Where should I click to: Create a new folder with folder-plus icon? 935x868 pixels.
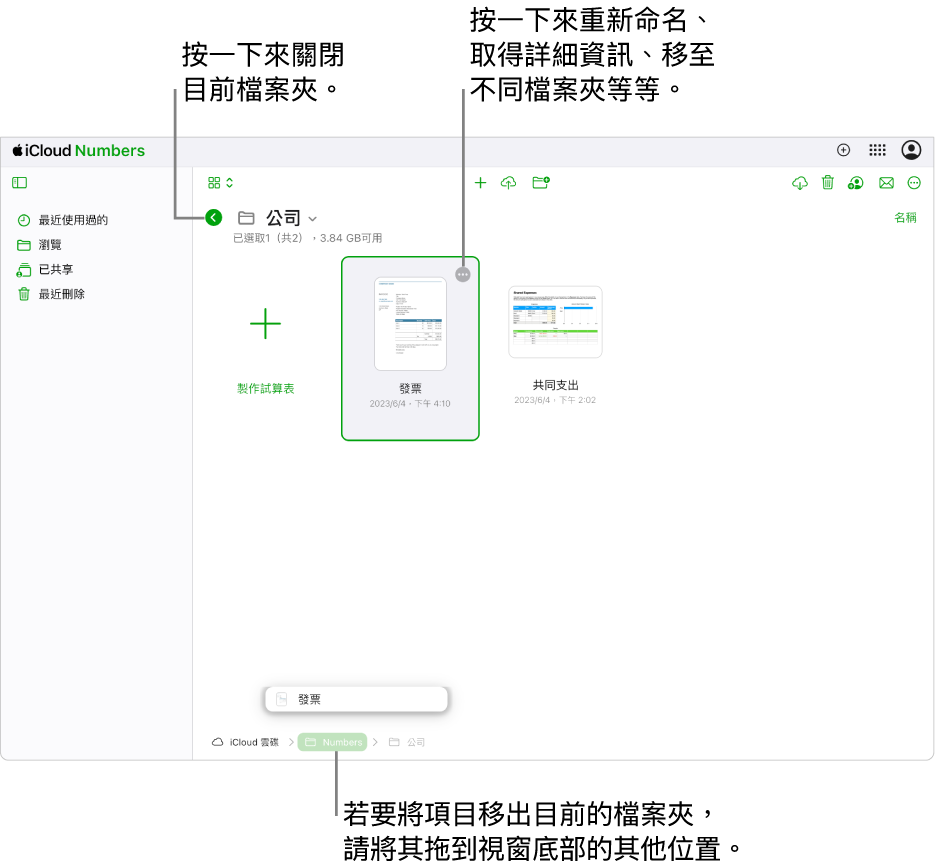[x=541, y=182]
